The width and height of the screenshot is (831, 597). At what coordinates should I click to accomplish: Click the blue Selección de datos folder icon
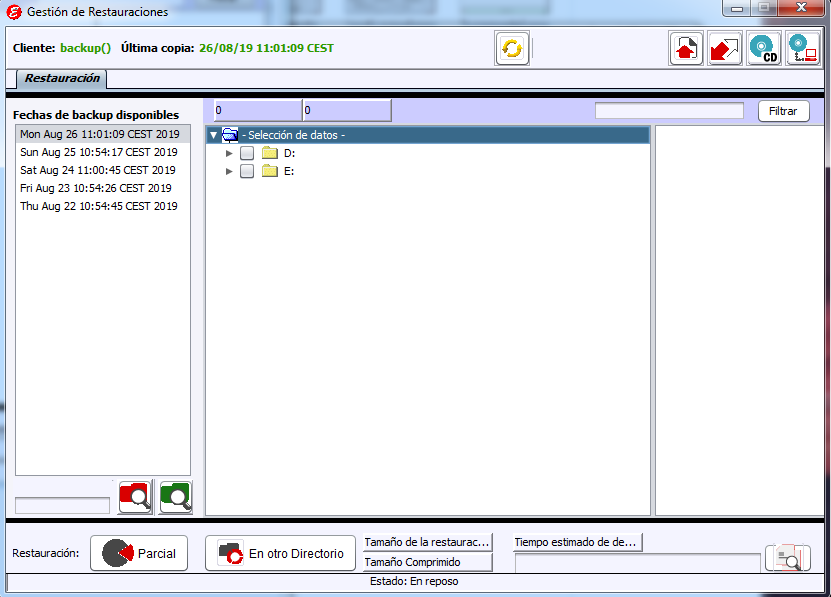point(229,135)
